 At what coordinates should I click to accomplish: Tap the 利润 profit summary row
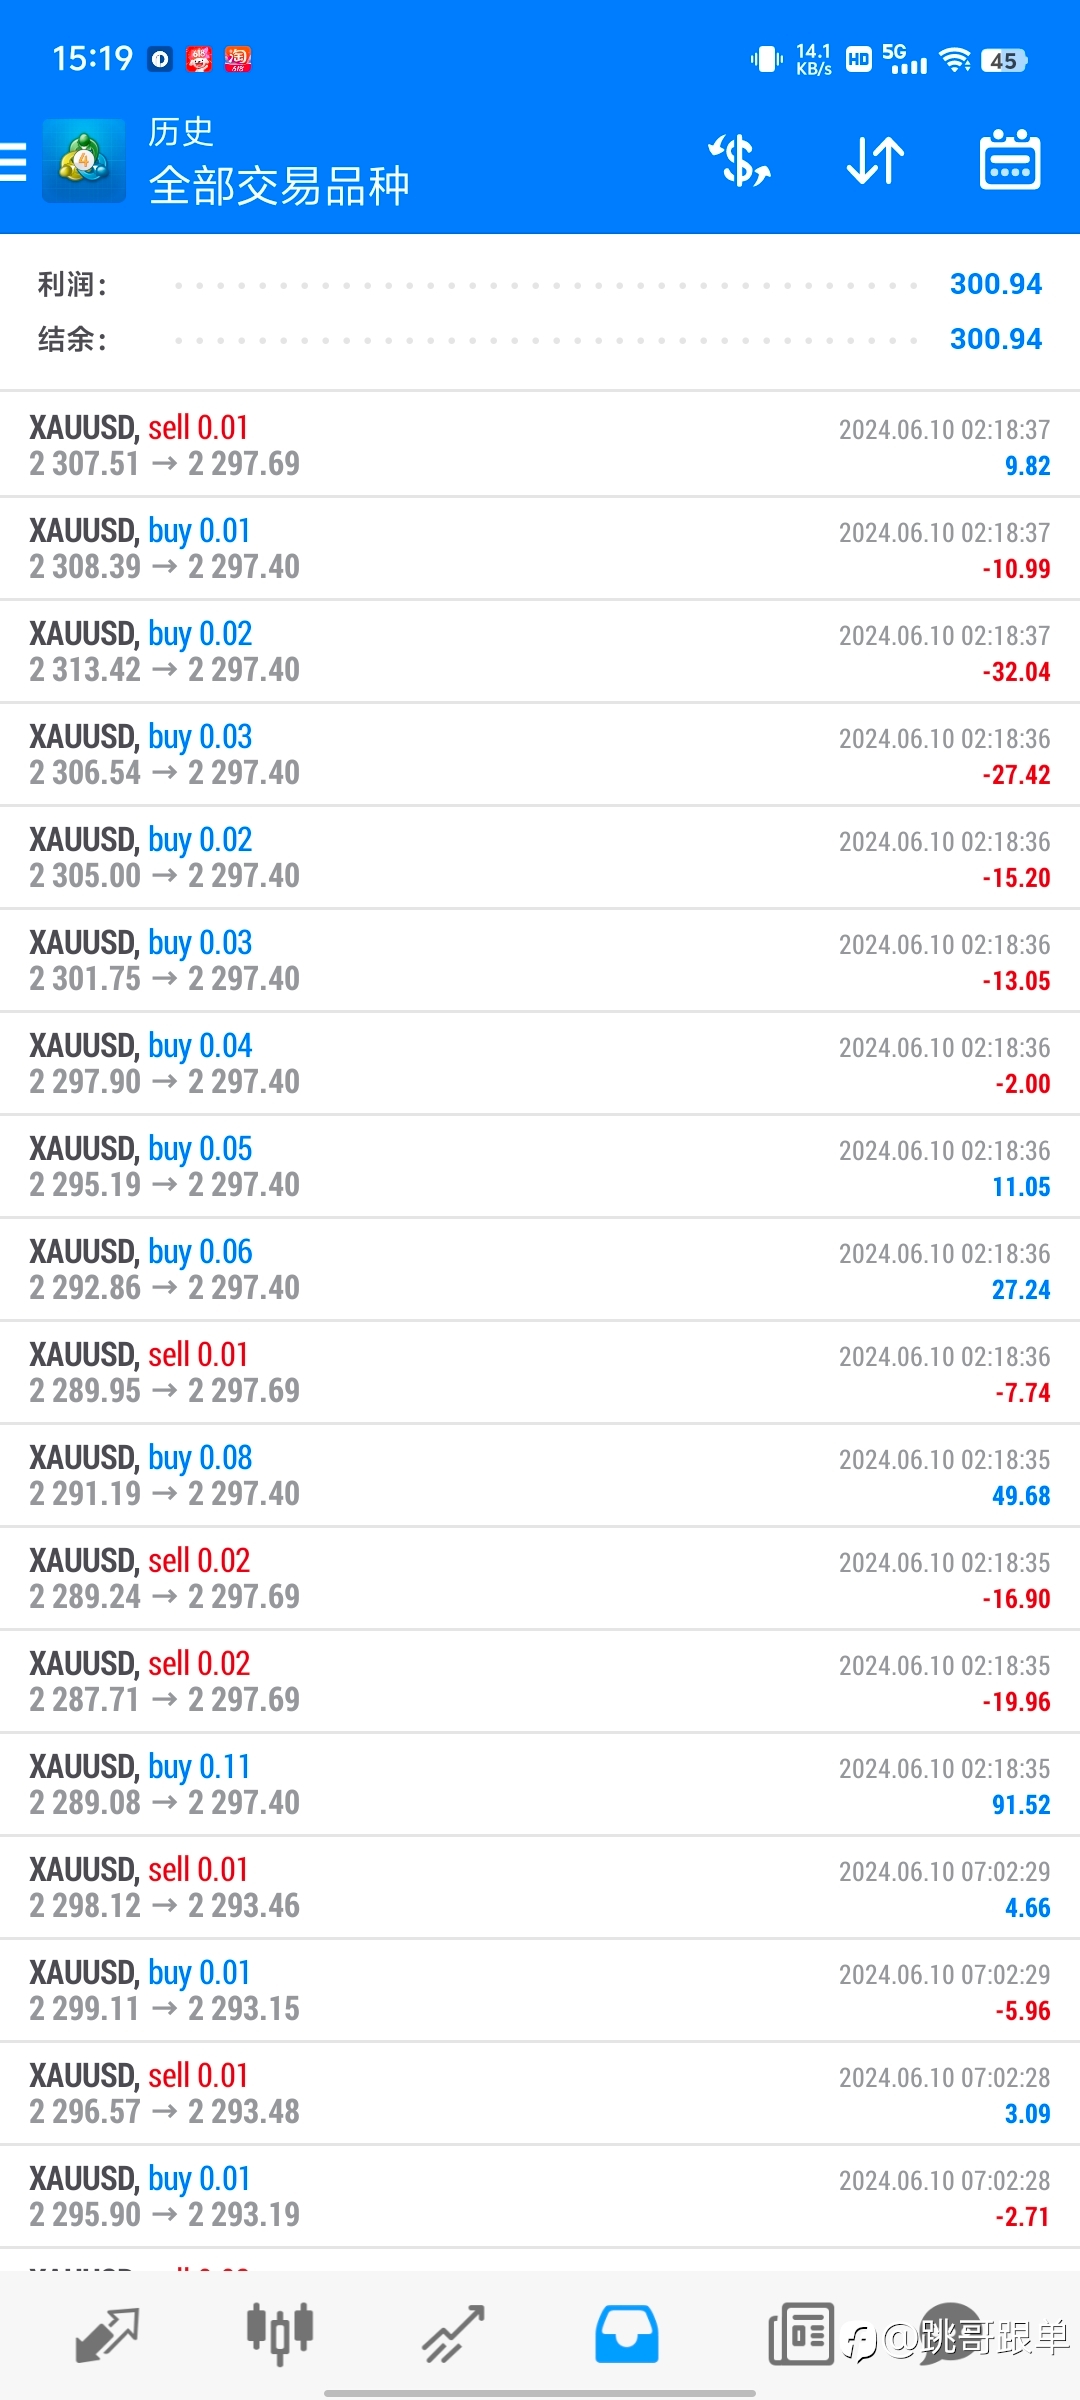tap(540, 285)
